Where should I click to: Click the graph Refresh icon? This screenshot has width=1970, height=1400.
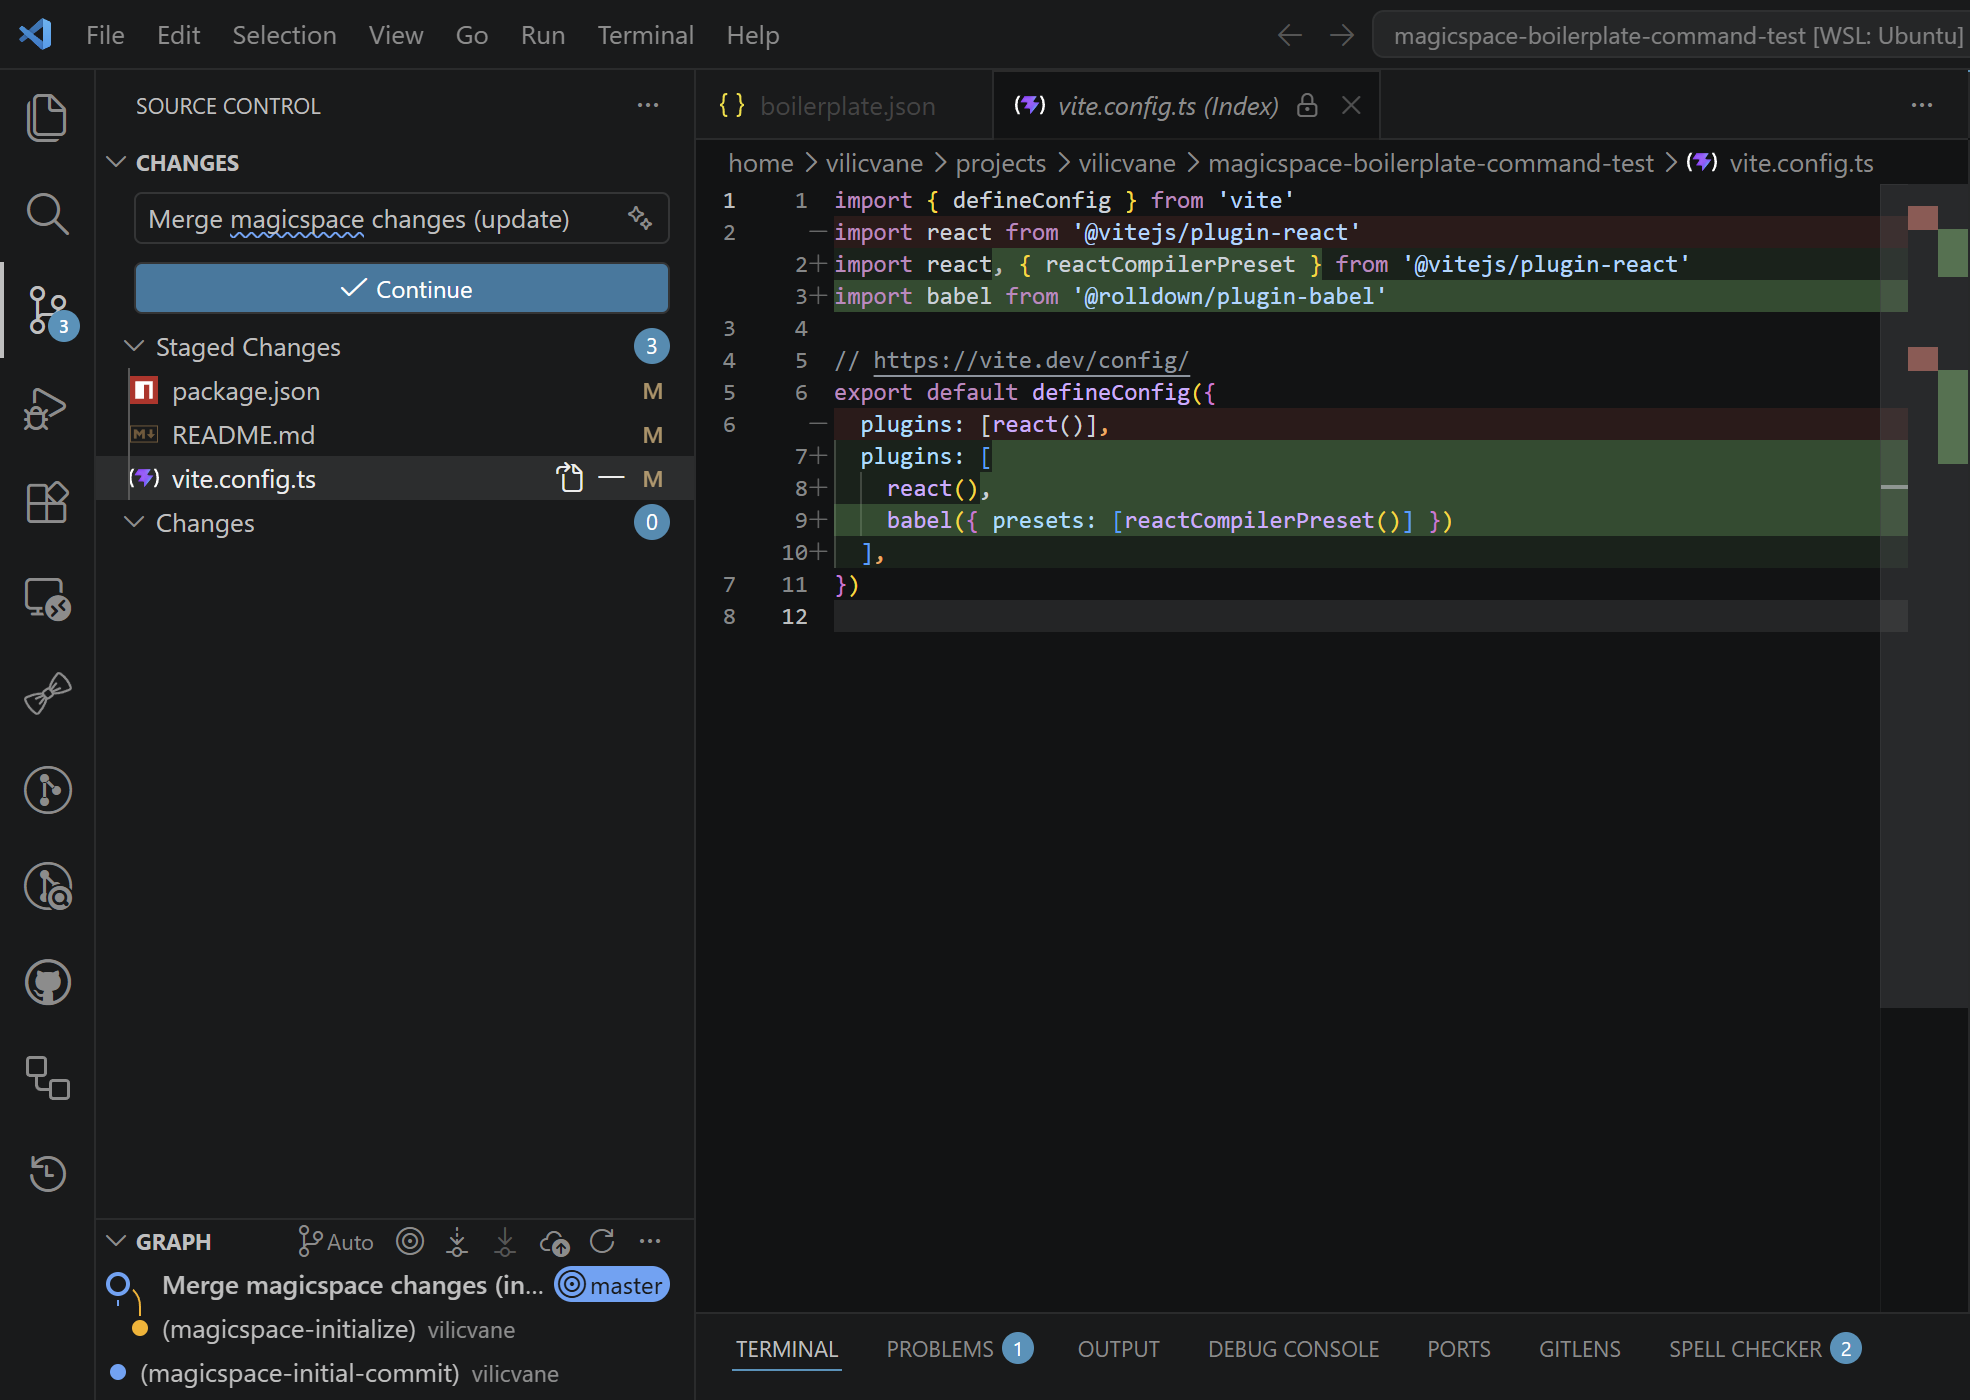pos(602,1242)
